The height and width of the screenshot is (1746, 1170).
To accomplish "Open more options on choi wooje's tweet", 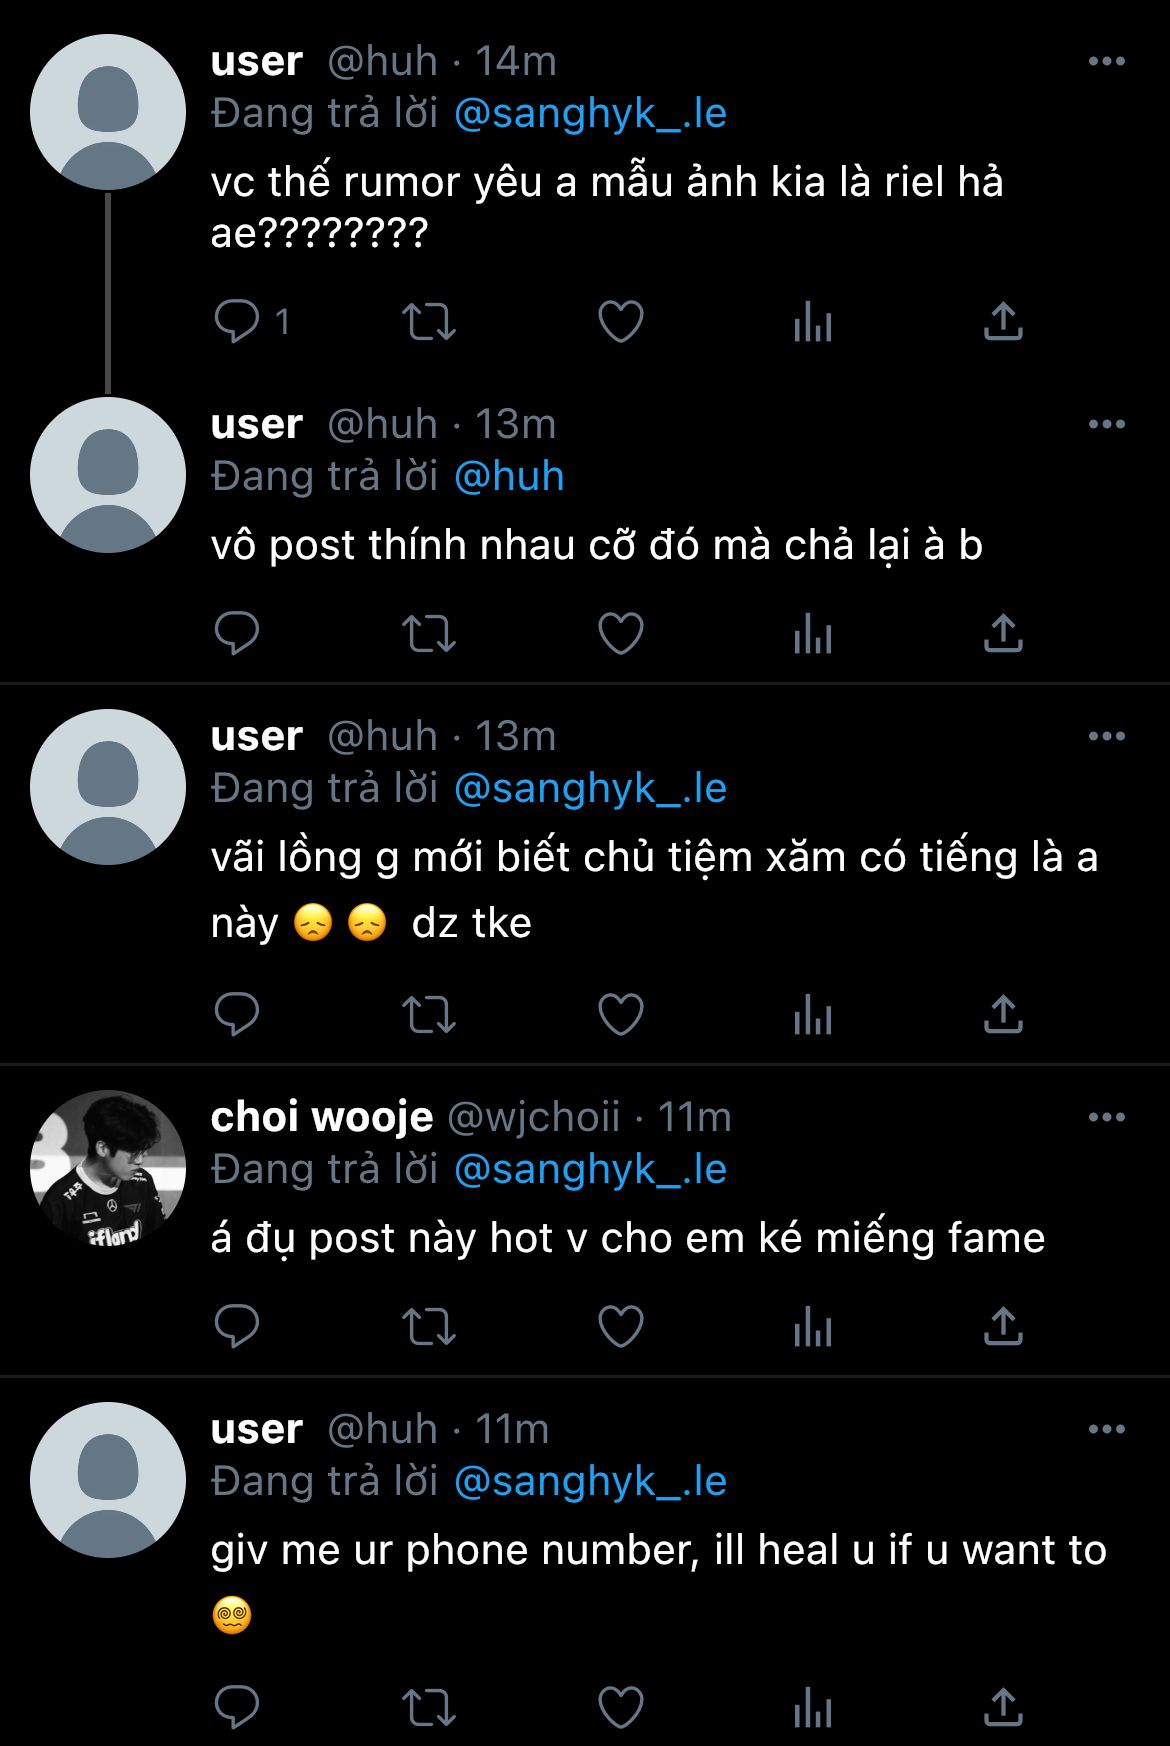I will pyautogui.click(x=1106, y=1117).
